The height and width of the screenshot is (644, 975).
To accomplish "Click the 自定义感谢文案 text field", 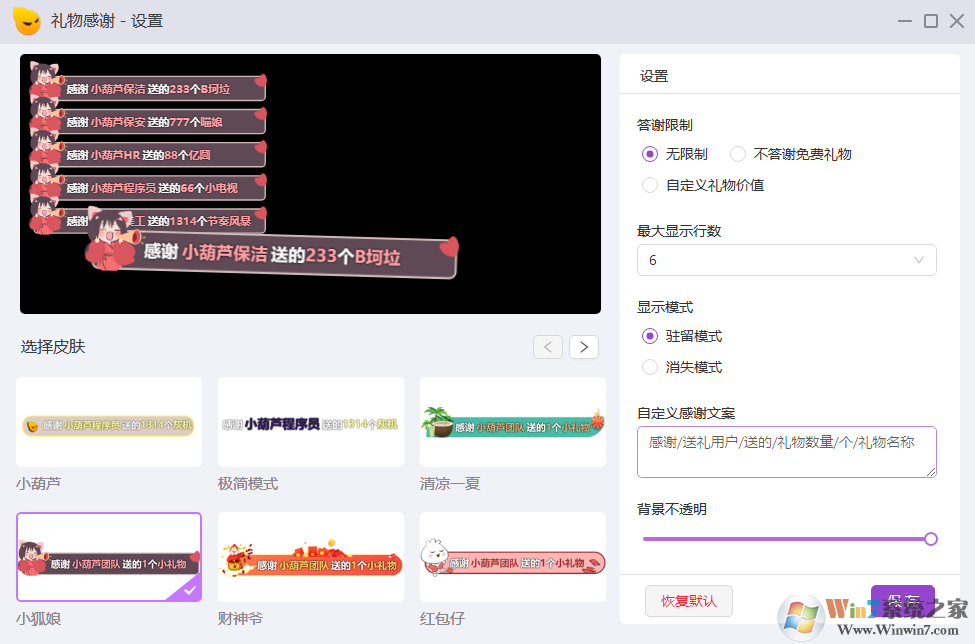I will click(786, 452).
